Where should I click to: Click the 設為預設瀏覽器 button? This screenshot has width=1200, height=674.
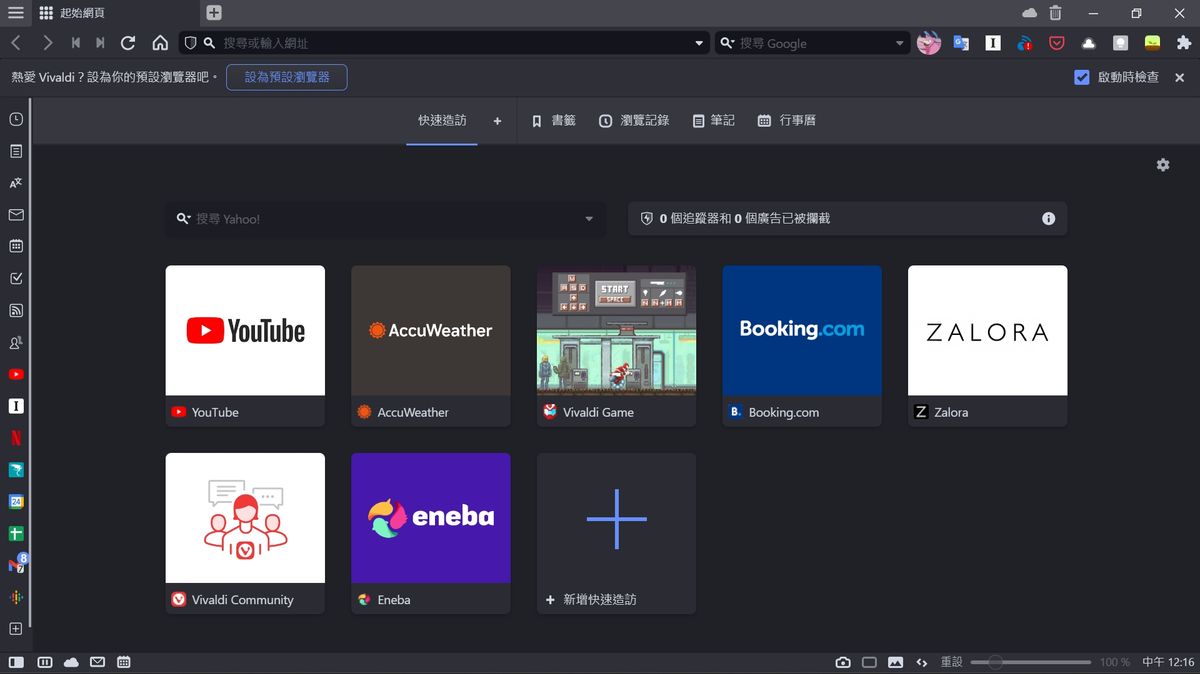287,77
